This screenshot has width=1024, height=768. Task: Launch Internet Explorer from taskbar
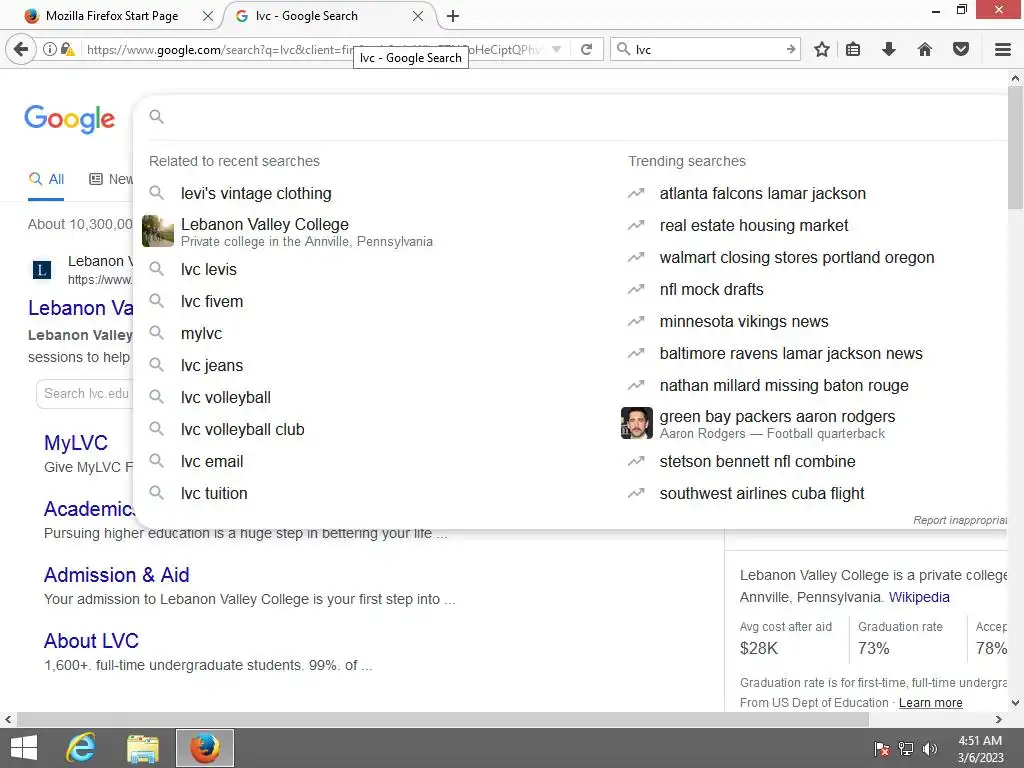(x=81, y=748)
